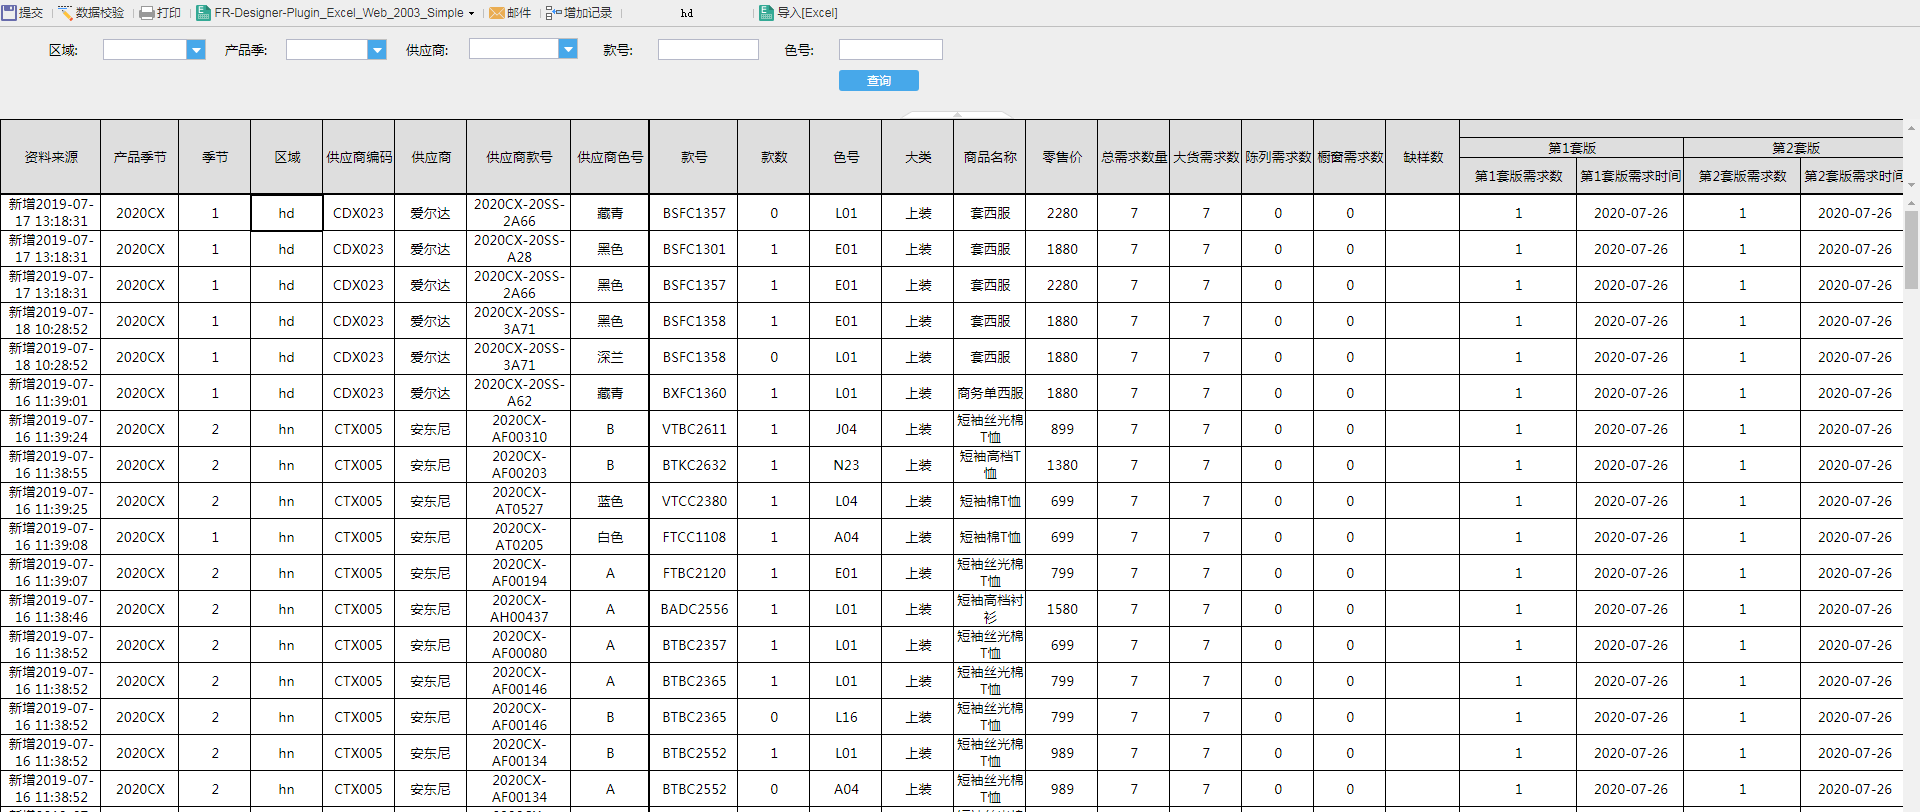Click the 导入[Excel] import icon
Screen dimensions: 1920x812
pyautogui.click(x=766, y=13)
